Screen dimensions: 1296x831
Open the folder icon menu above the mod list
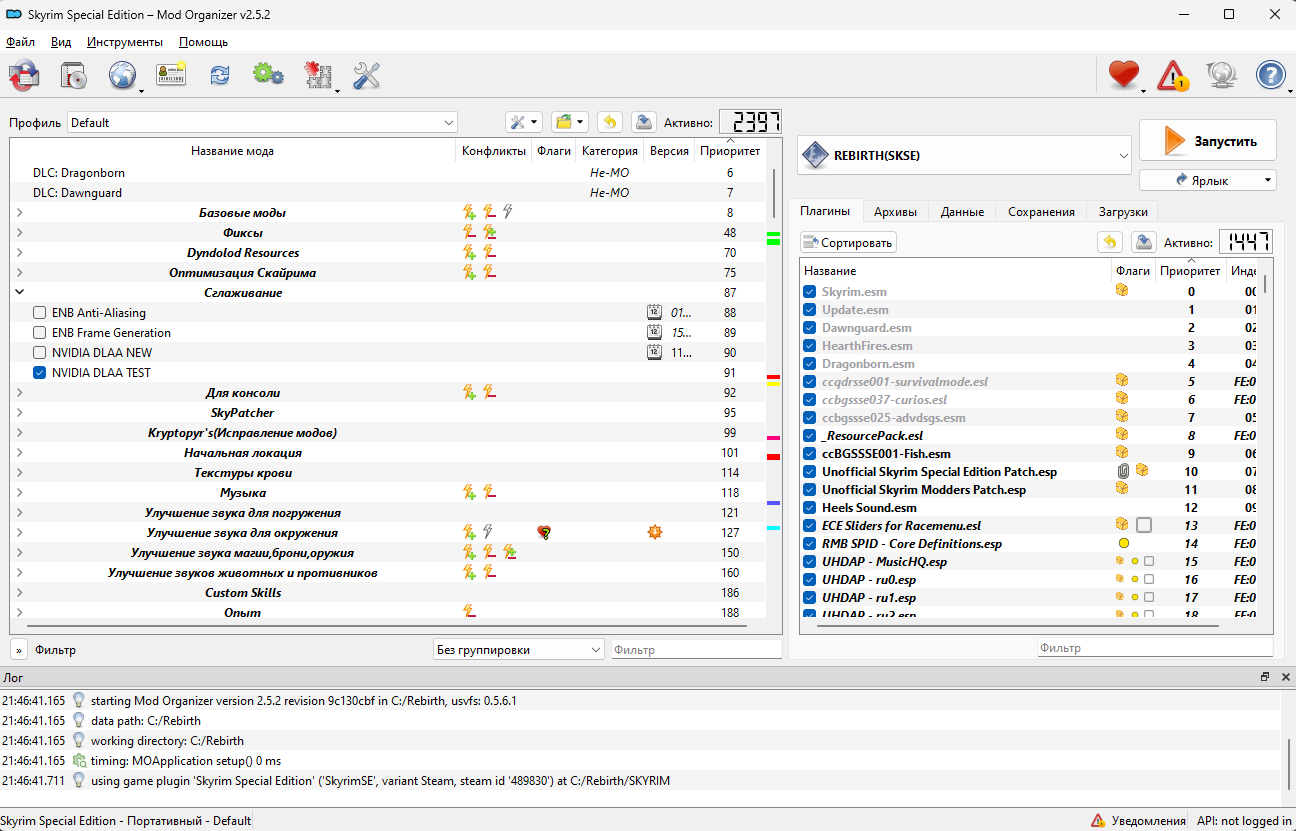coord(570,122)
